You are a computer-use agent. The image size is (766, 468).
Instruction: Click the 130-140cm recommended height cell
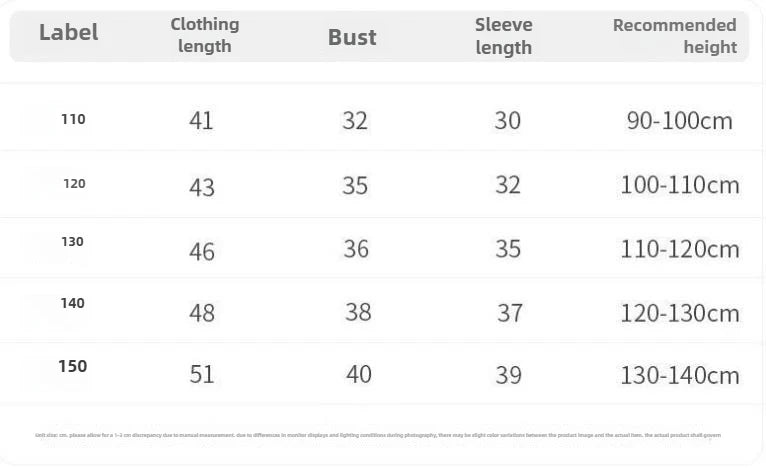679,375
